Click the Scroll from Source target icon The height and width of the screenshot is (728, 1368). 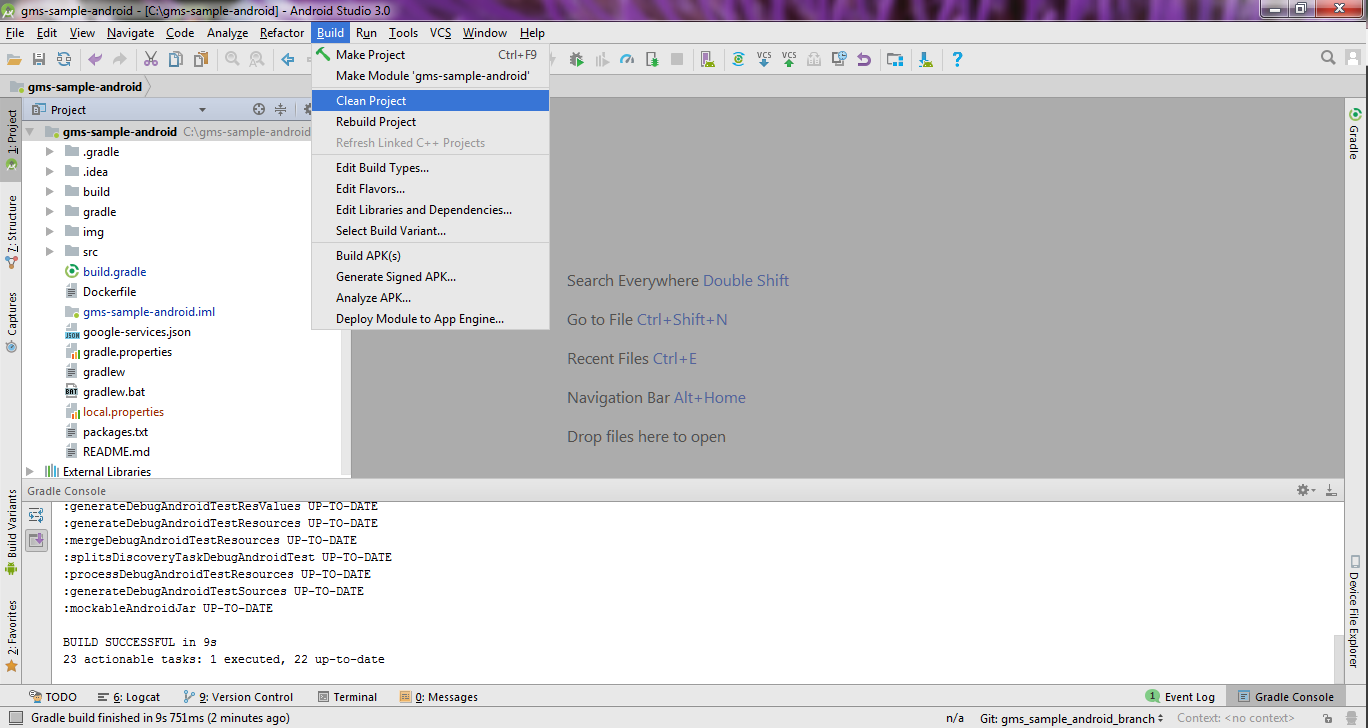pyautogui.click(x=259, y=110)
